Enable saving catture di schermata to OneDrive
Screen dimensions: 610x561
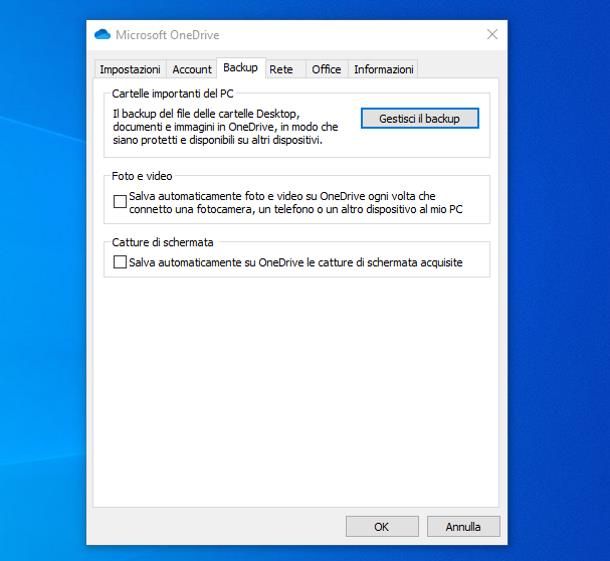(120, 262)
